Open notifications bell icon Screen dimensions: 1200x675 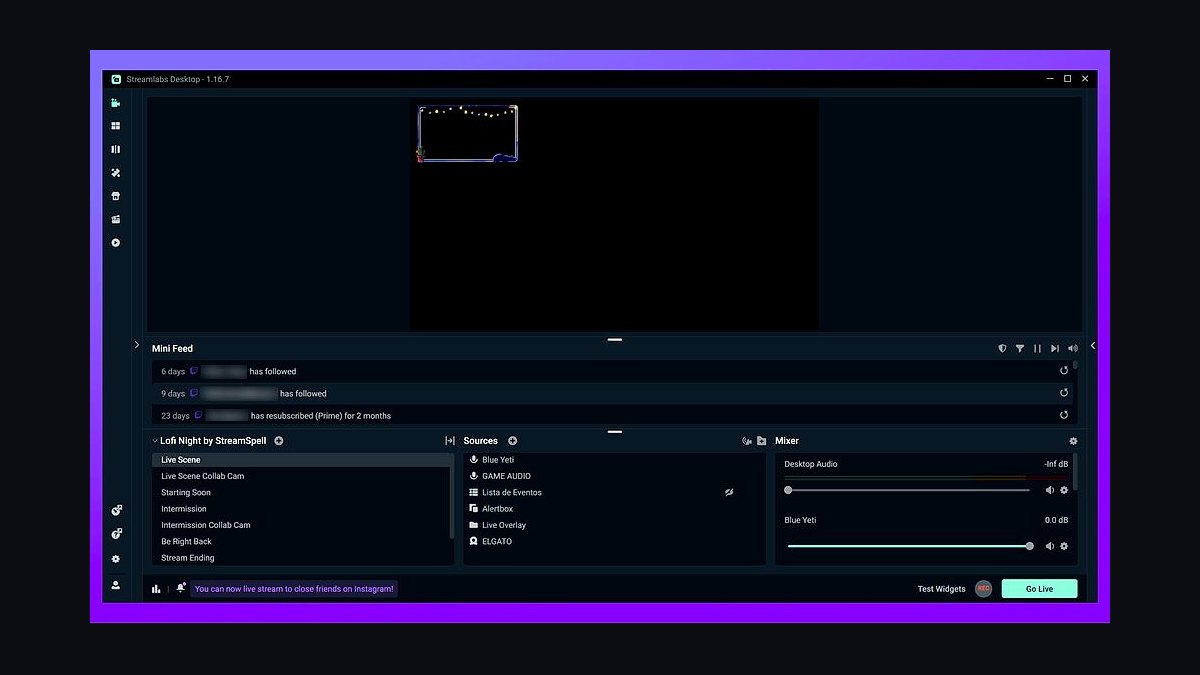tap(181, 588)
